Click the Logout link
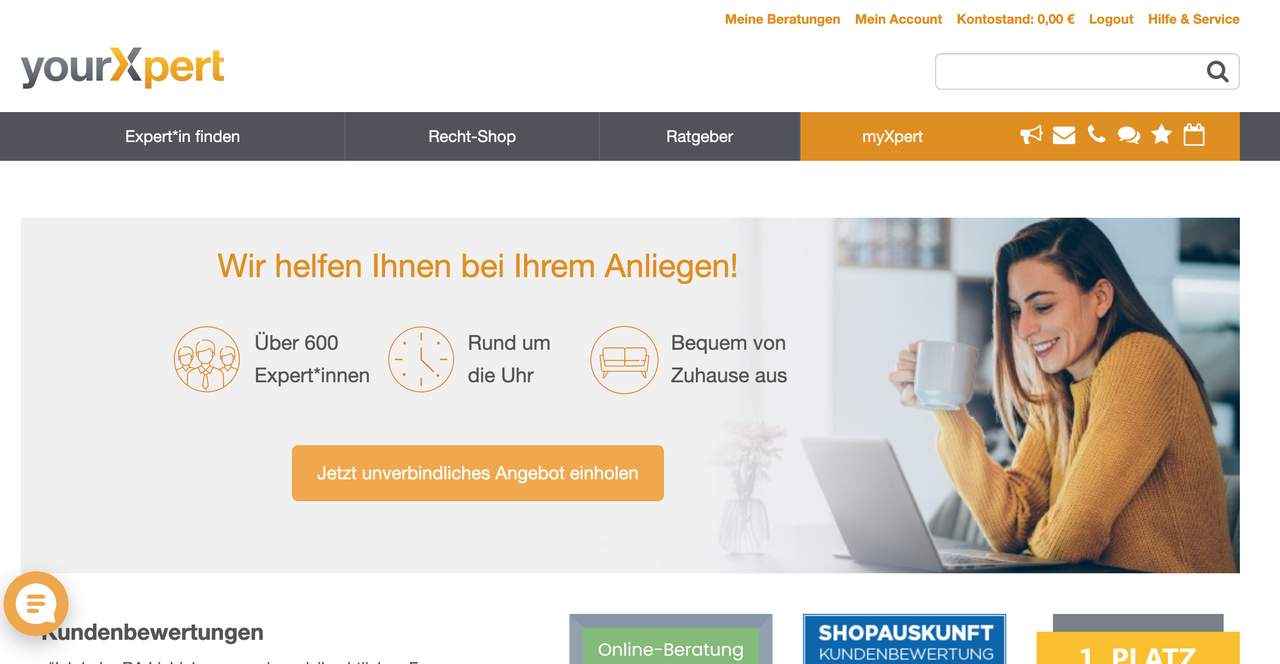The height and width of the screenshot is (664, 1280). (x=1111, y=19)
